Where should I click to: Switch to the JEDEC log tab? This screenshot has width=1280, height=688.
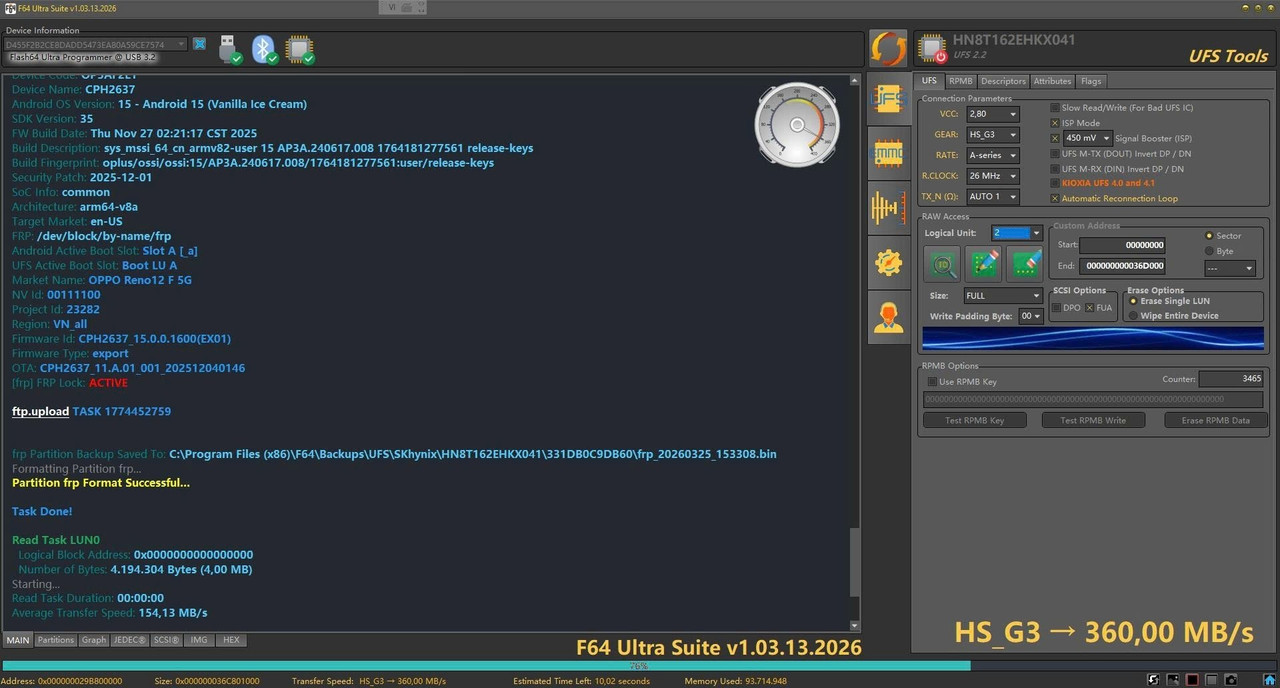click(x=129, y=640)
